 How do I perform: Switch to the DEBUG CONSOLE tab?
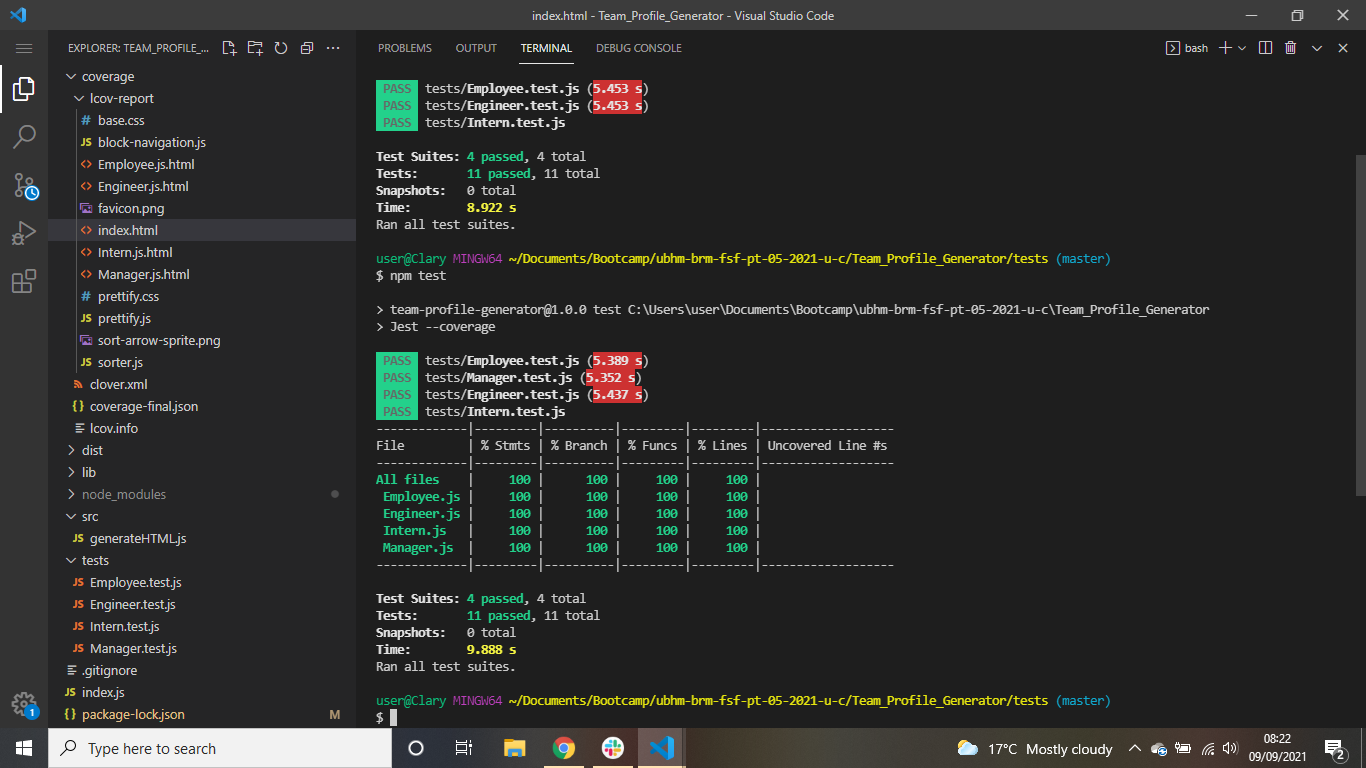(639, 47)
